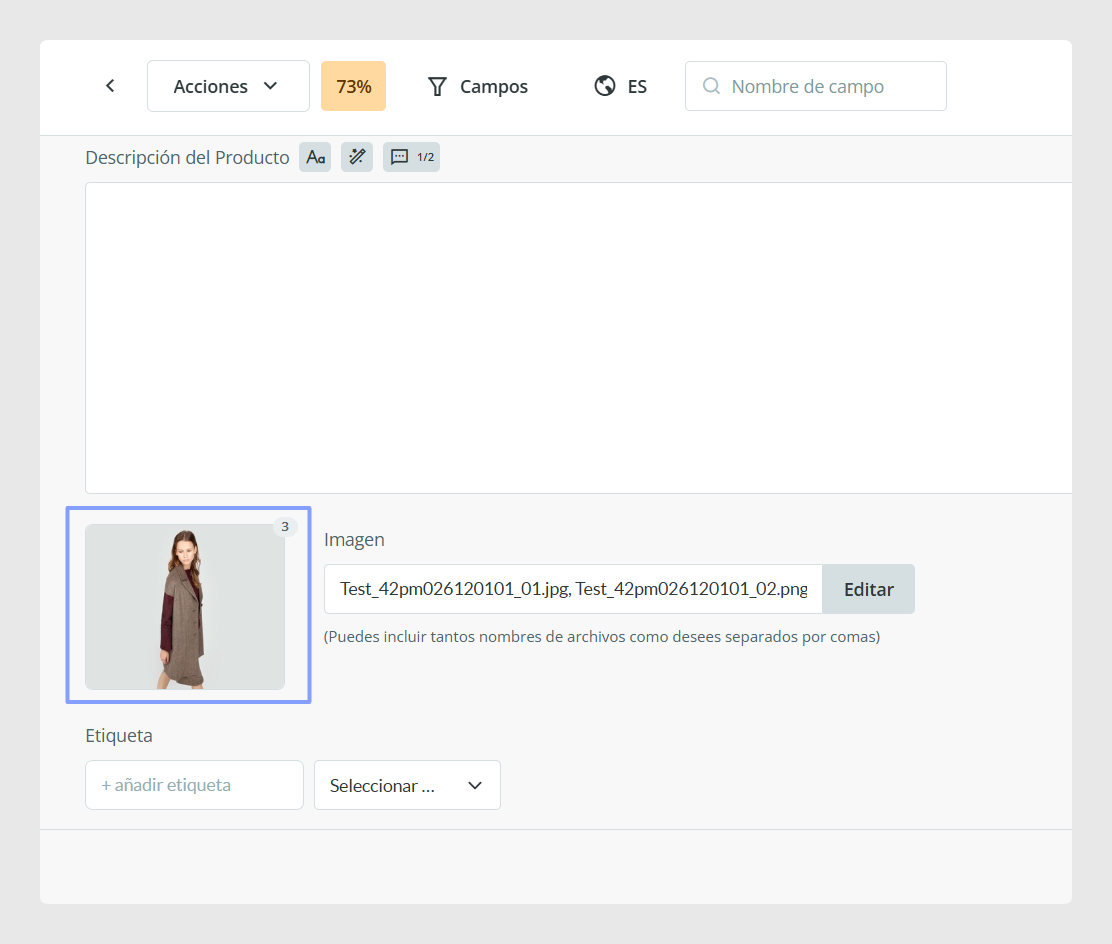Click the image count badge 3
Screen dimensions: 1112x944
[285, 526]
